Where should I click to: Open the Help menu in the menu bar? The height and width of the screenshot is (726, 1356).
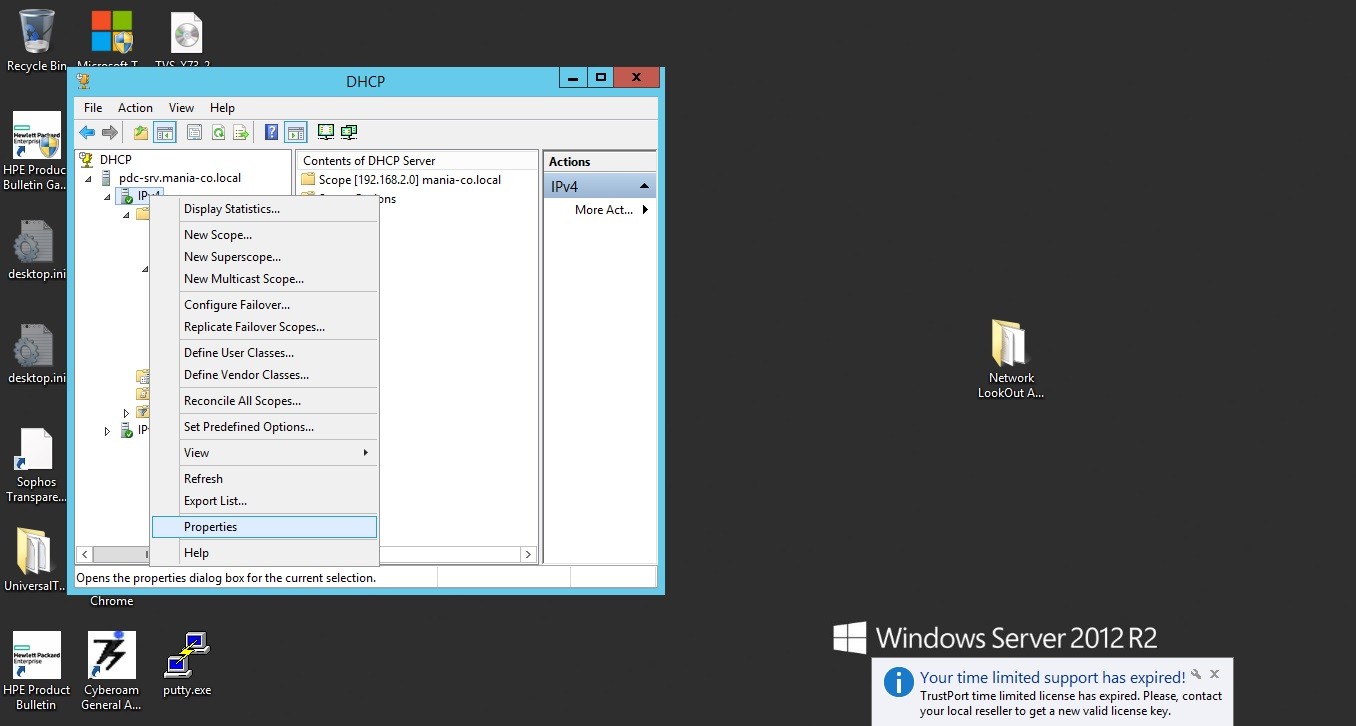(x=222, y=108)
